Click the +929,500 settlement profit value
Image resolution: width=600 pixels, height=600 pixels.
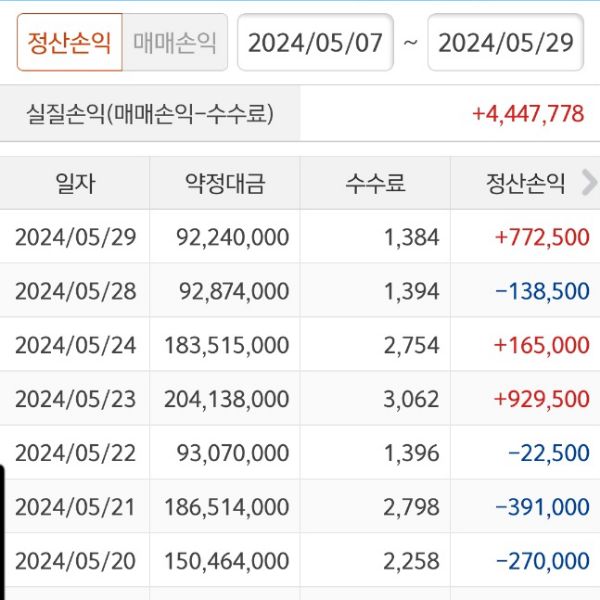pos(541,399)
